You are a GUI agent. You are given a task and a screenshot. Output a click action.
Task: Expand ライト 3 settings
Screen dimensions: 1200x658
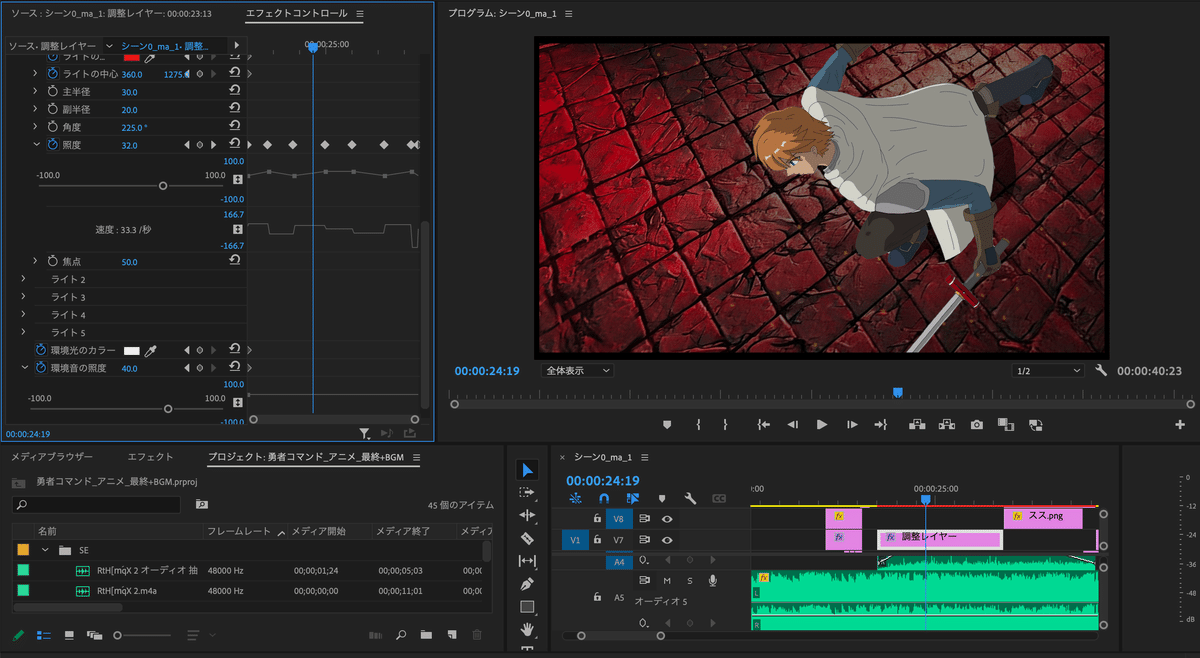[x=23, y=297]
